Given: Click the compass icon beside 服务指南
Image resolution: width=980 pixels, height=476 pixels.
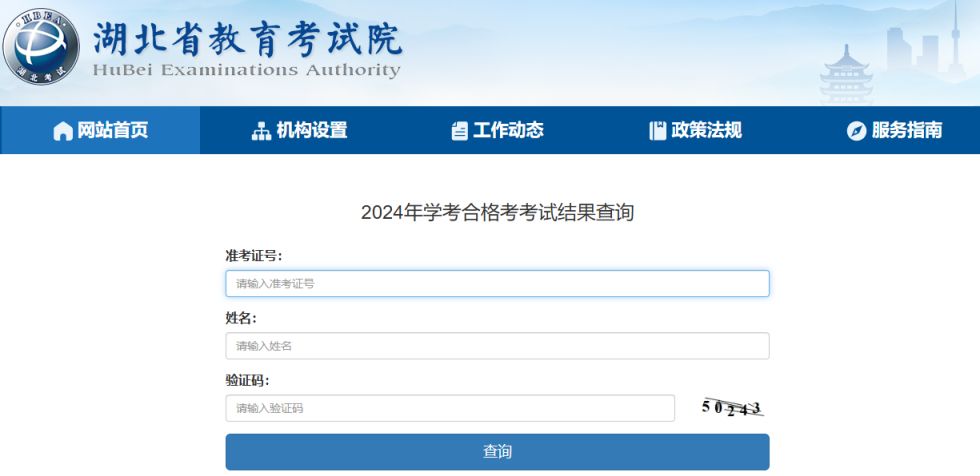Looking at the screenshot, I should pos(856,131).
